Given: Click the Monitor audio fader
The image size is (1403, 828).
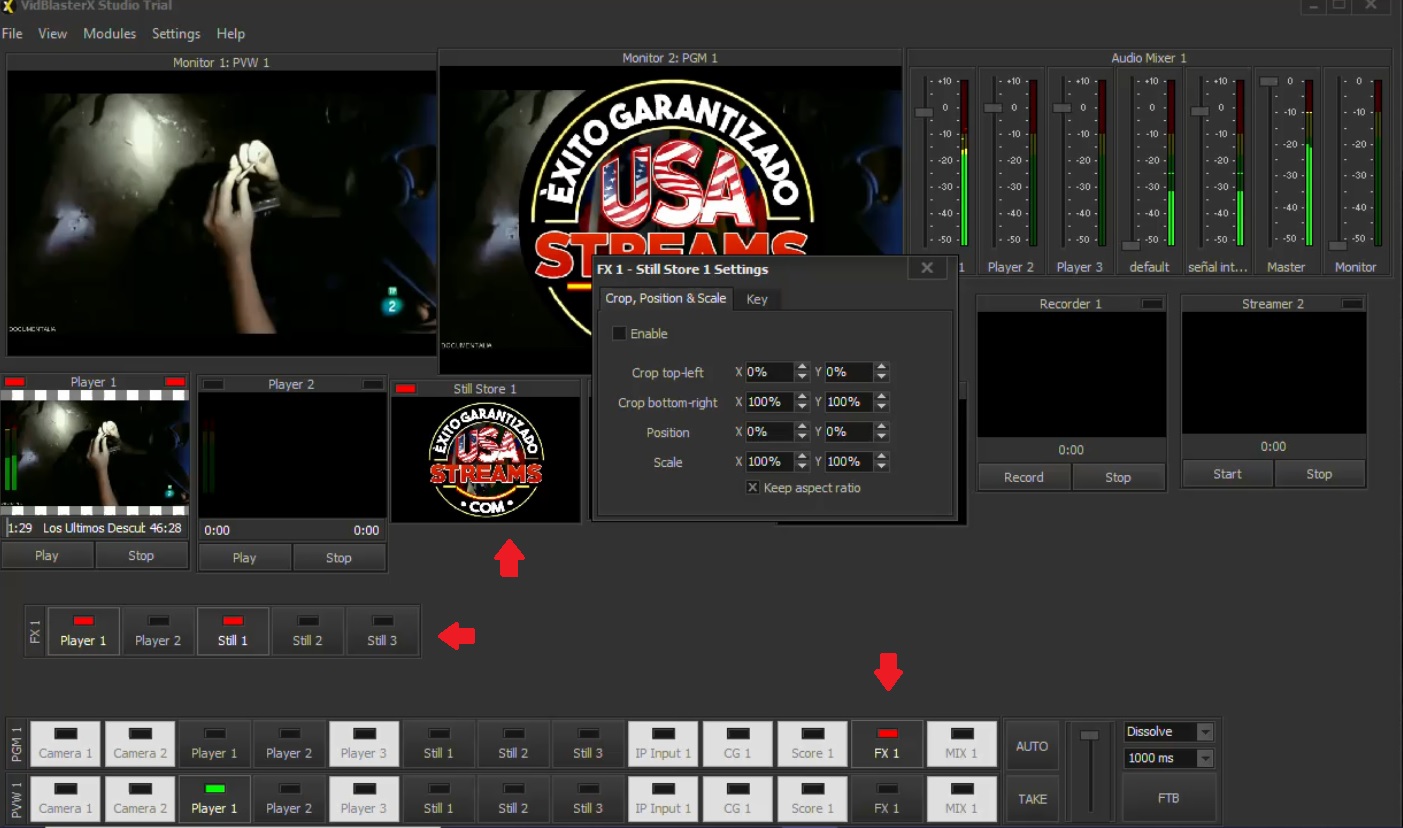Looking at the screenshot, I should [x=1337, y=245].
